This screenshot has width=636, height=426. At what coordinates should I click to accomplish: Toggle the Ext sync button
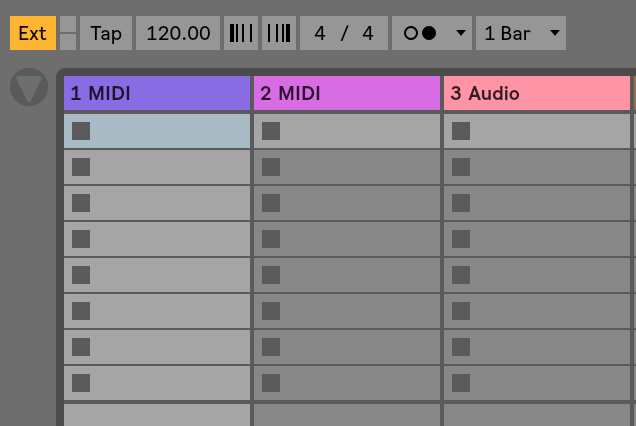[x=33, y=33]
